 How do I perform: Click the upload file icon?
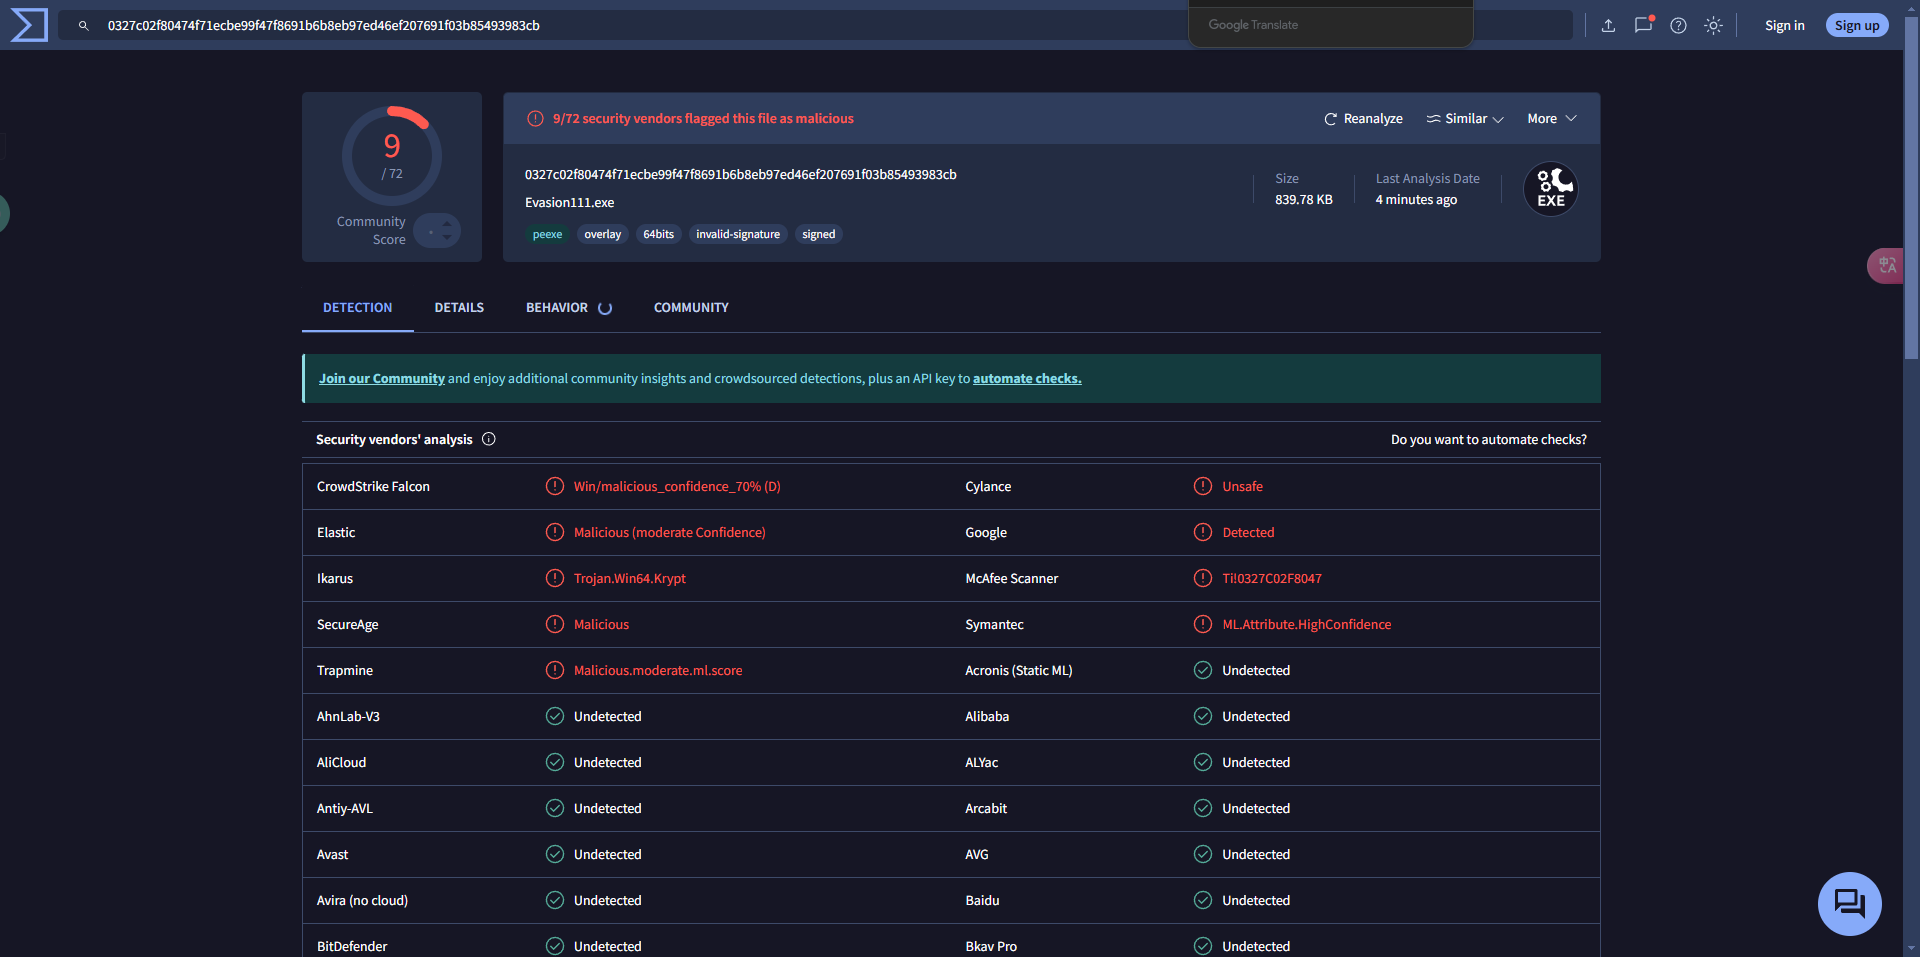click(x=1608, y=26)
